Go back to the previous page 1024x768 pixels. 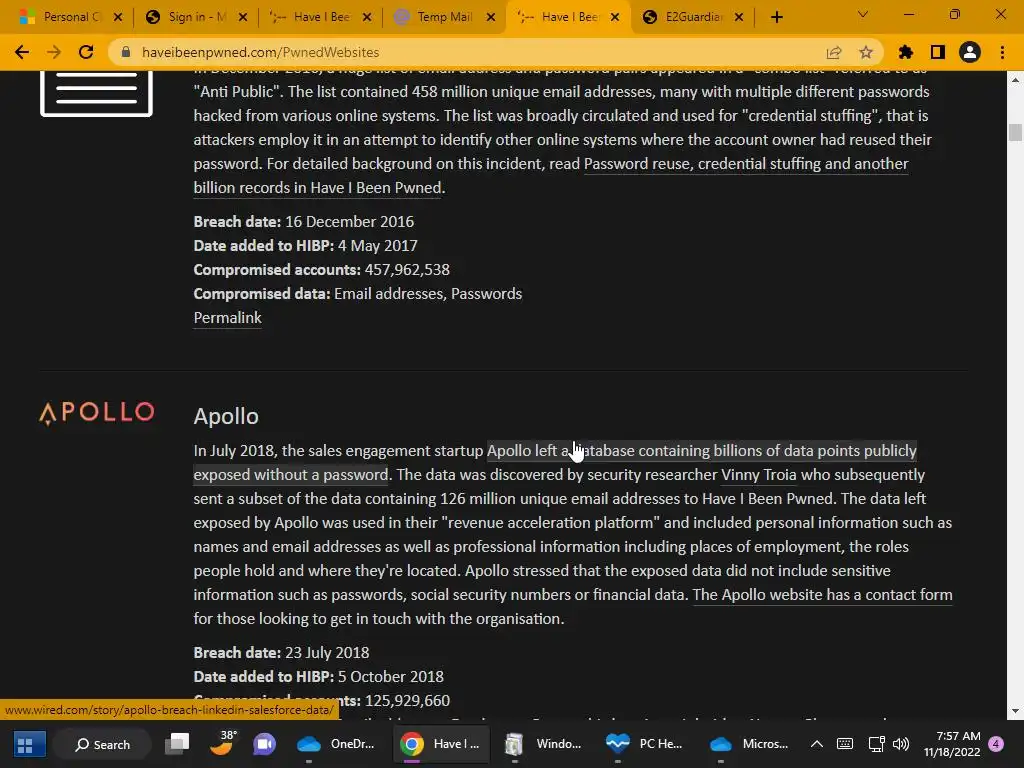click(22, 52)
